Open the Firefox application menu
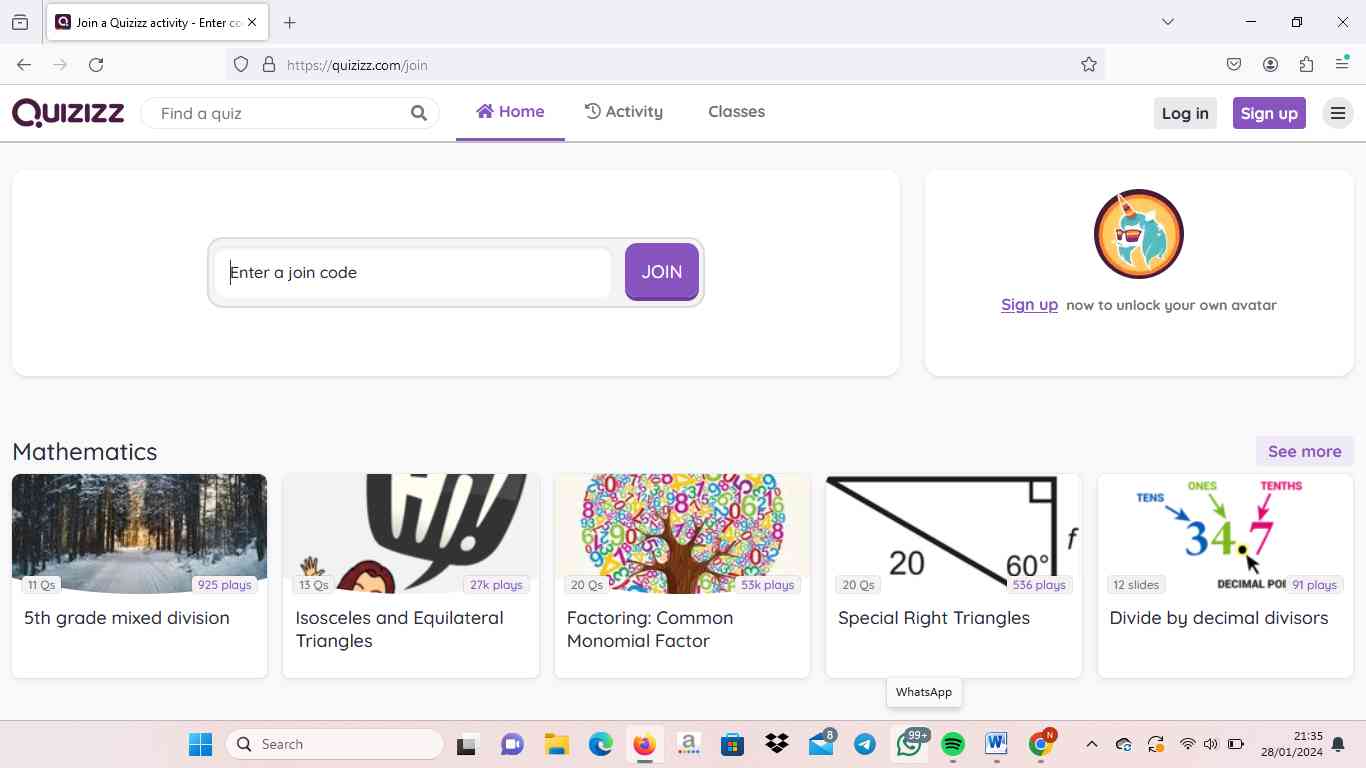 coord(1342,64)
